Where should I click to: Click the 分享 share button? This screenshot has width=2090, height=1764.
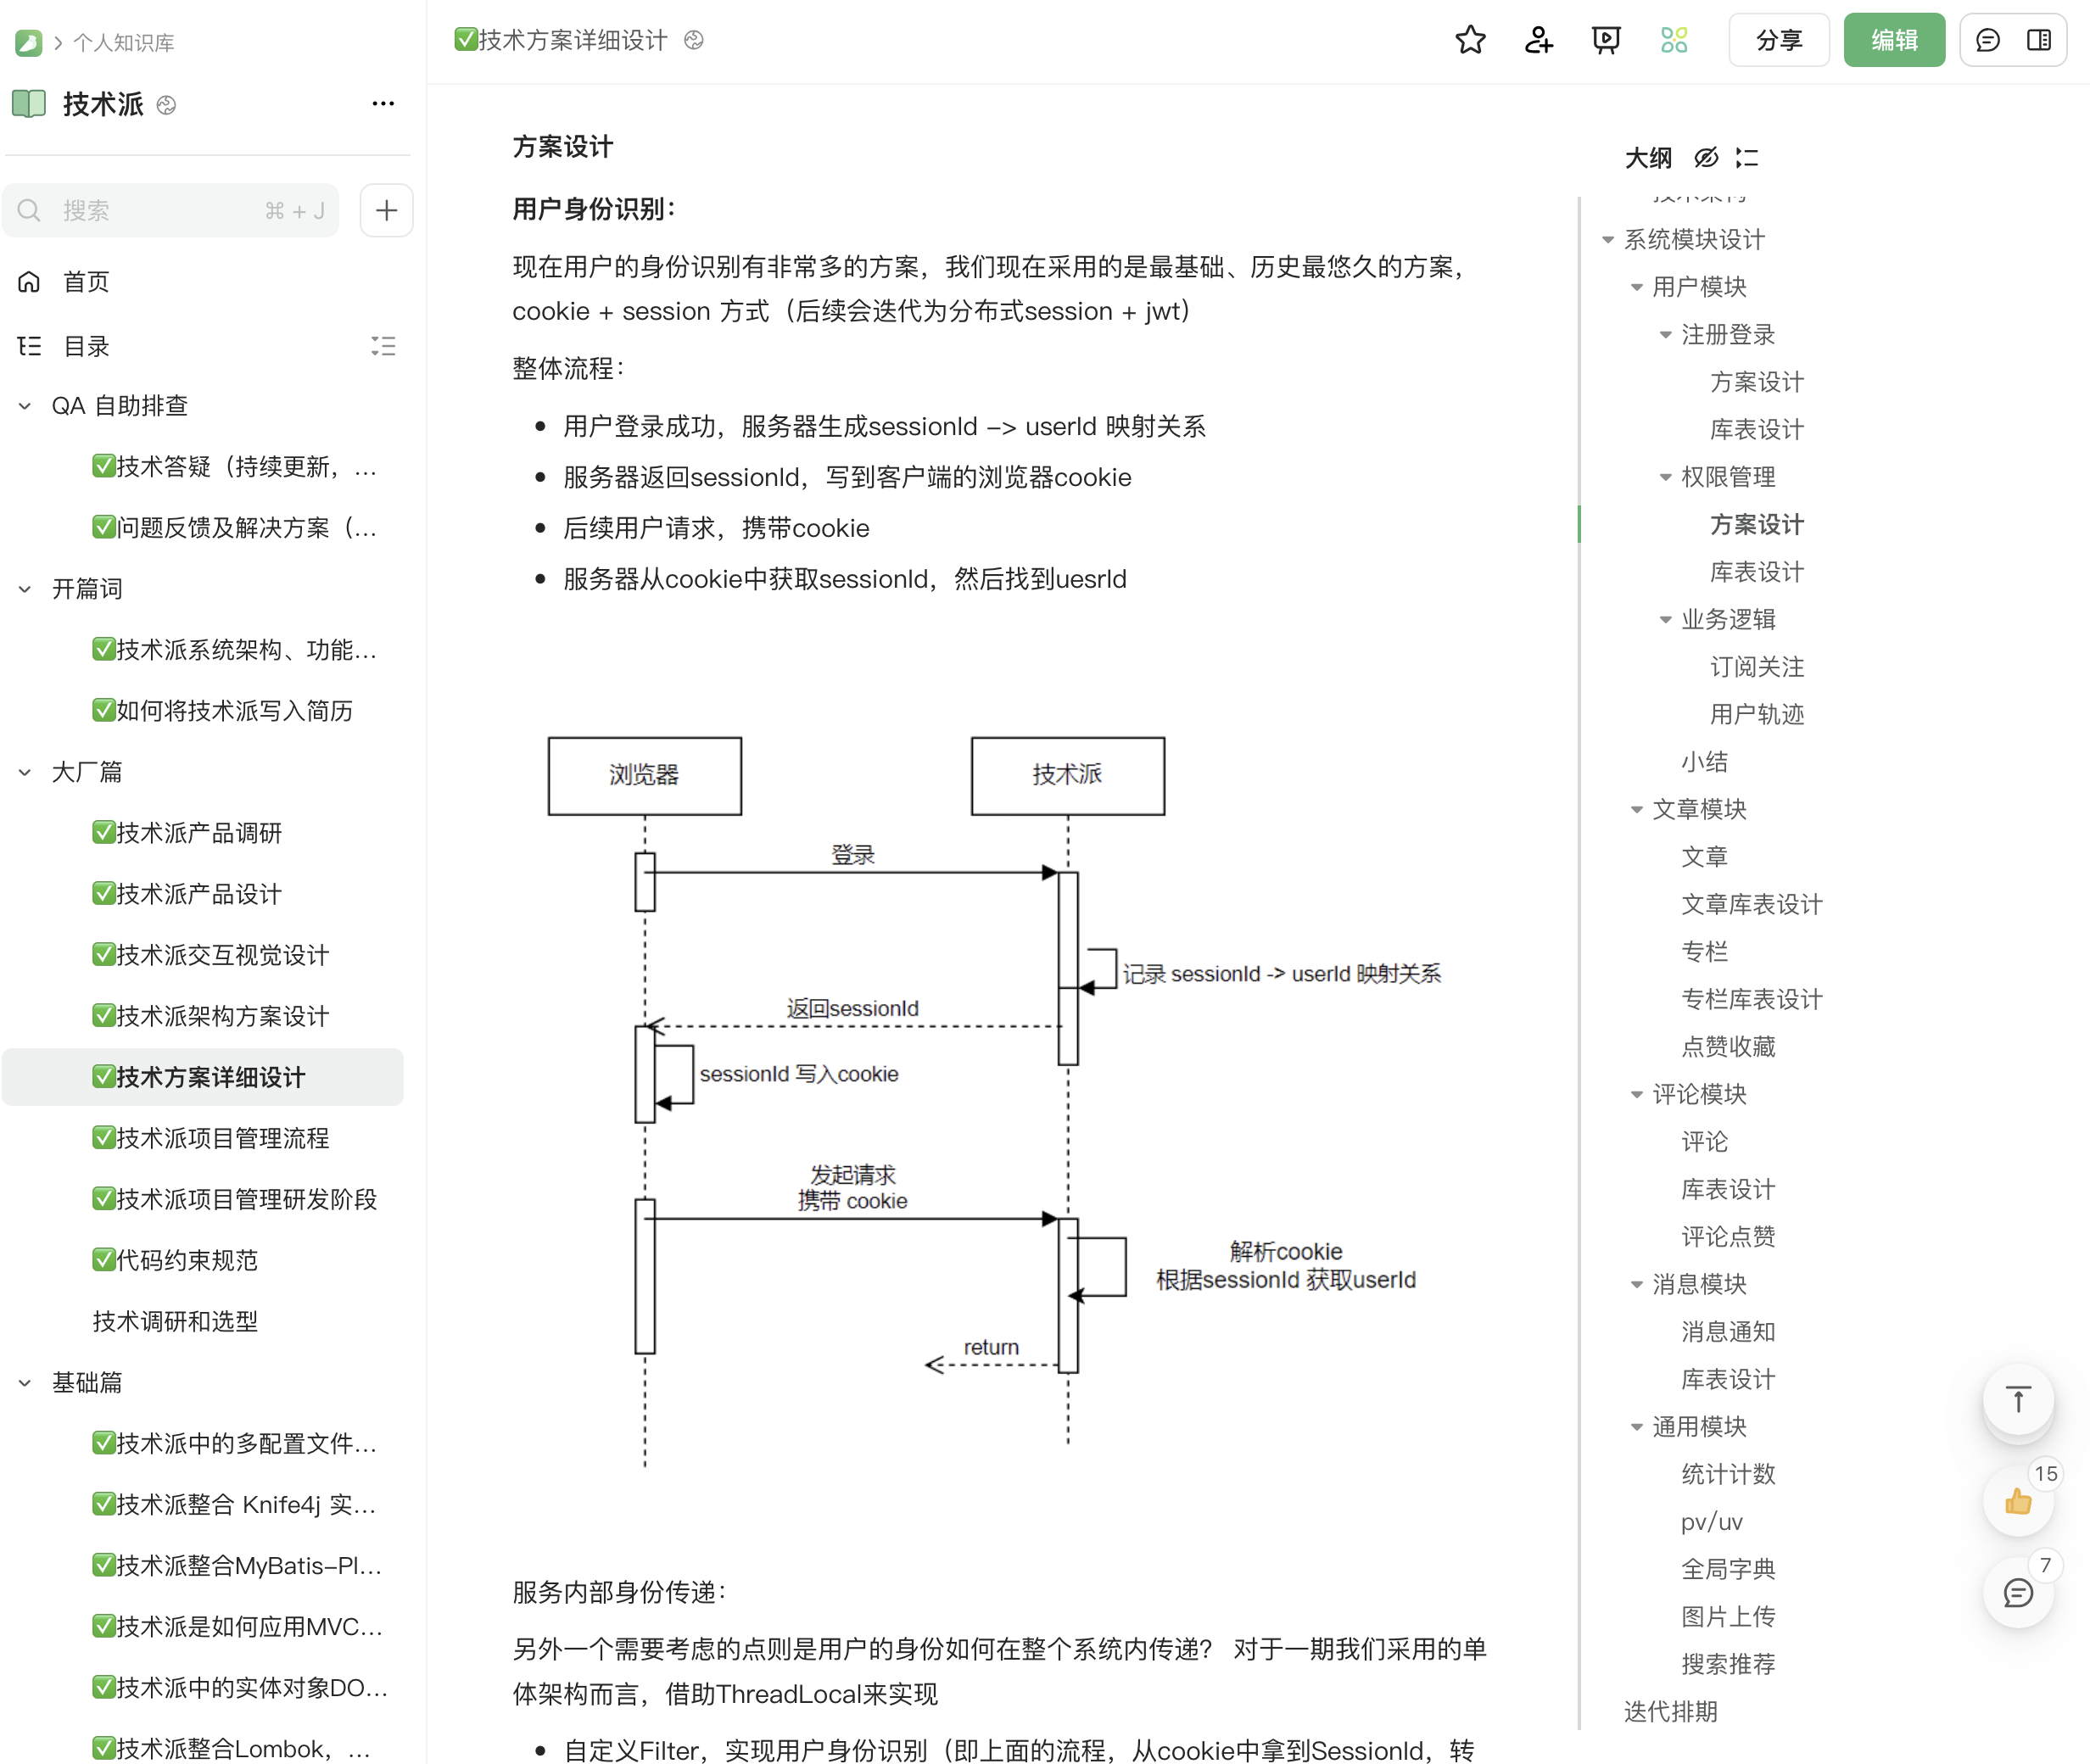pos(1779,40)
